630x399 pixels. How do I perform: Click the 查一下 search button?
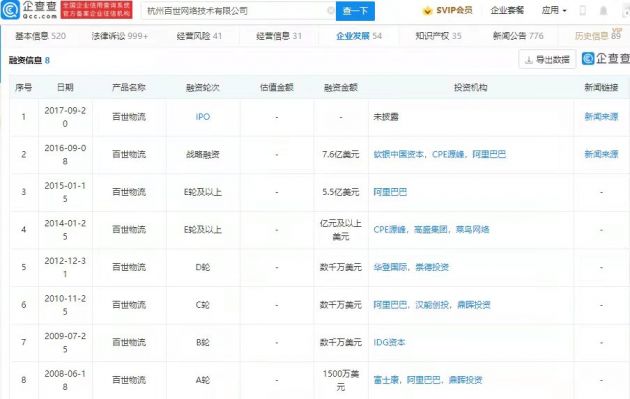(355, 11)
